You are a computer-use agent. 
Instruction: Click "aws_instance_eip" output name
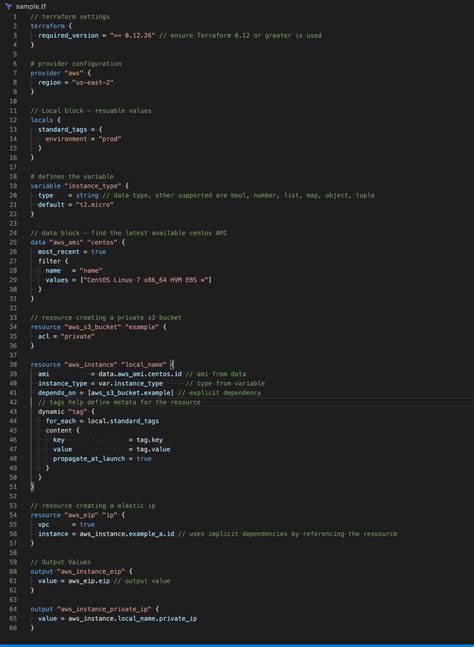tap(91, 572)
